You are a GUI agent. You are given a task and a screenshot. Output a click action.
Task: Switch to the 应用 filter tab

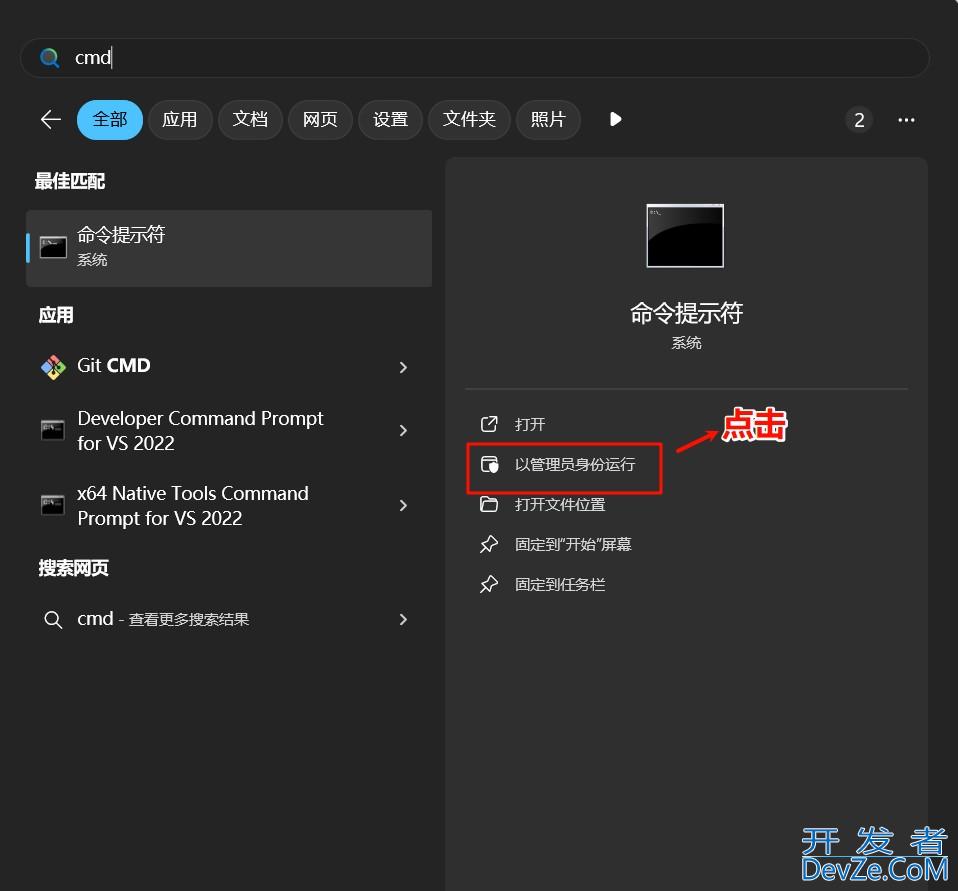coord(180,120)
